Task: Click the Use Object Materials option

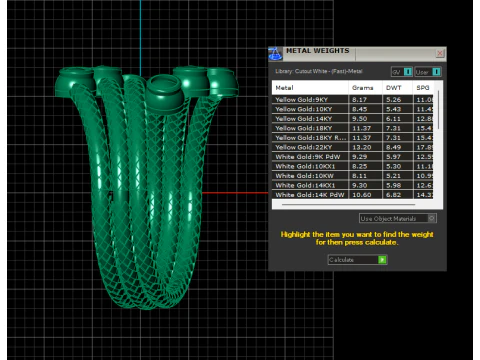Action: 398,218
